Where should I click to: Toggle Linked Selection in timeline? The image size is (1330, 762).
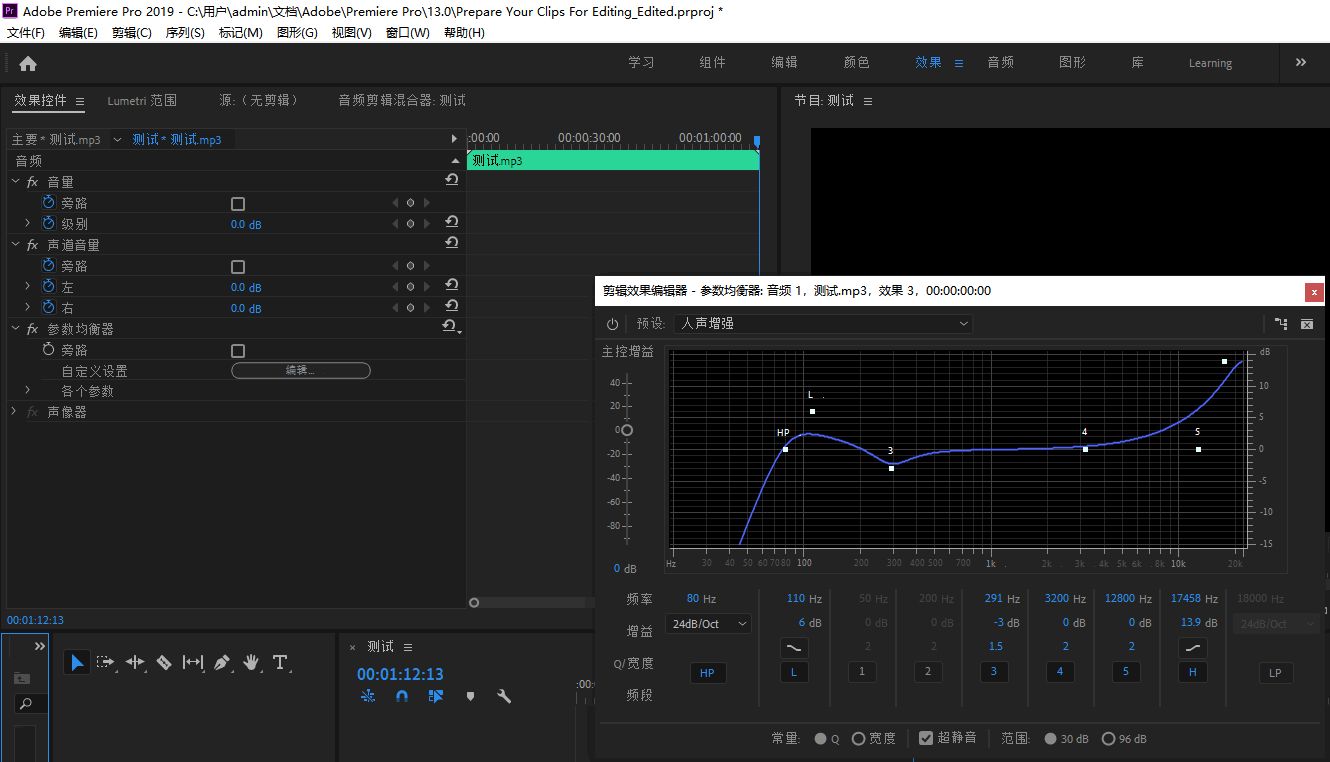pyautogui.click(x=435, y=696)
